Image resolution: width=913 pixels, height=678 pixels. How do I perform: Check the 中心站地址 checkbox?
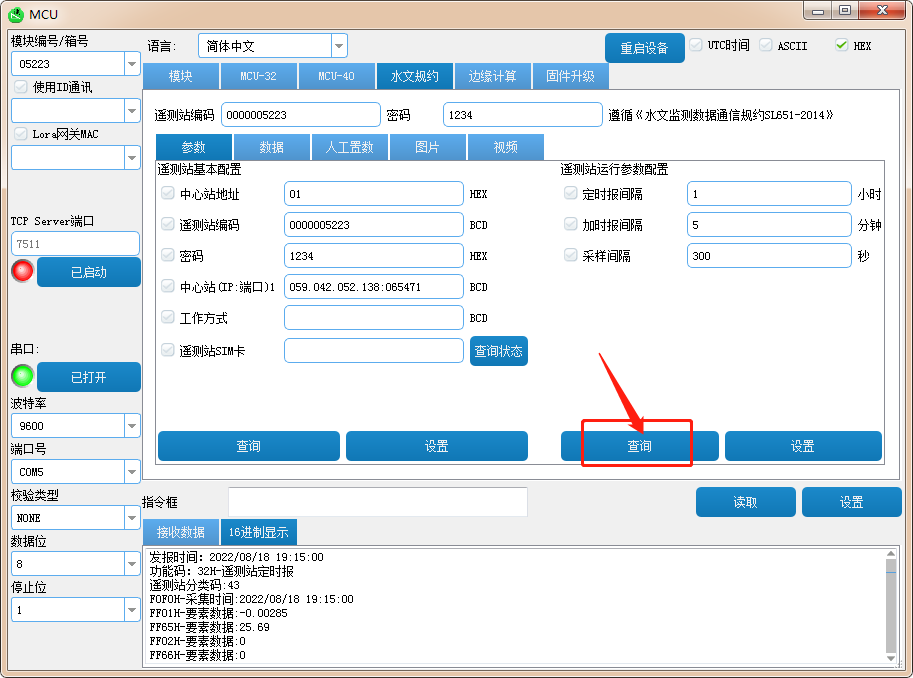(168, 194)
